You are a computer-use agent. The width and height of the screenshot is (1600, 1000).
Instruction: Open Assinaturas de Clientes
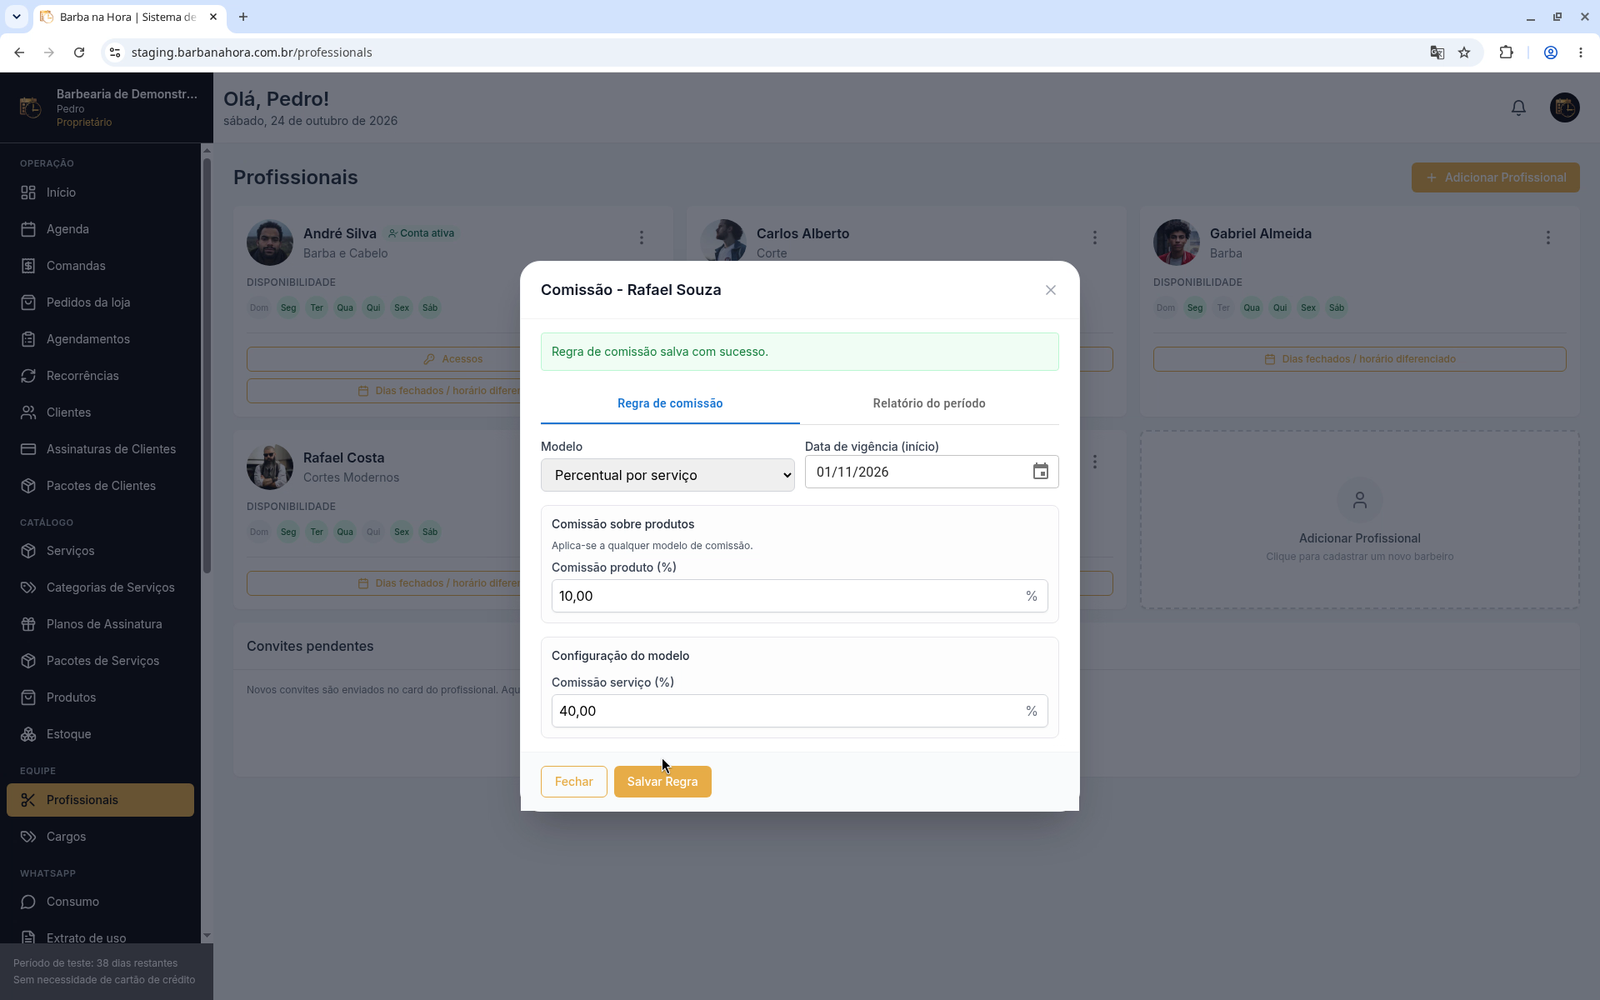(100, 449)
